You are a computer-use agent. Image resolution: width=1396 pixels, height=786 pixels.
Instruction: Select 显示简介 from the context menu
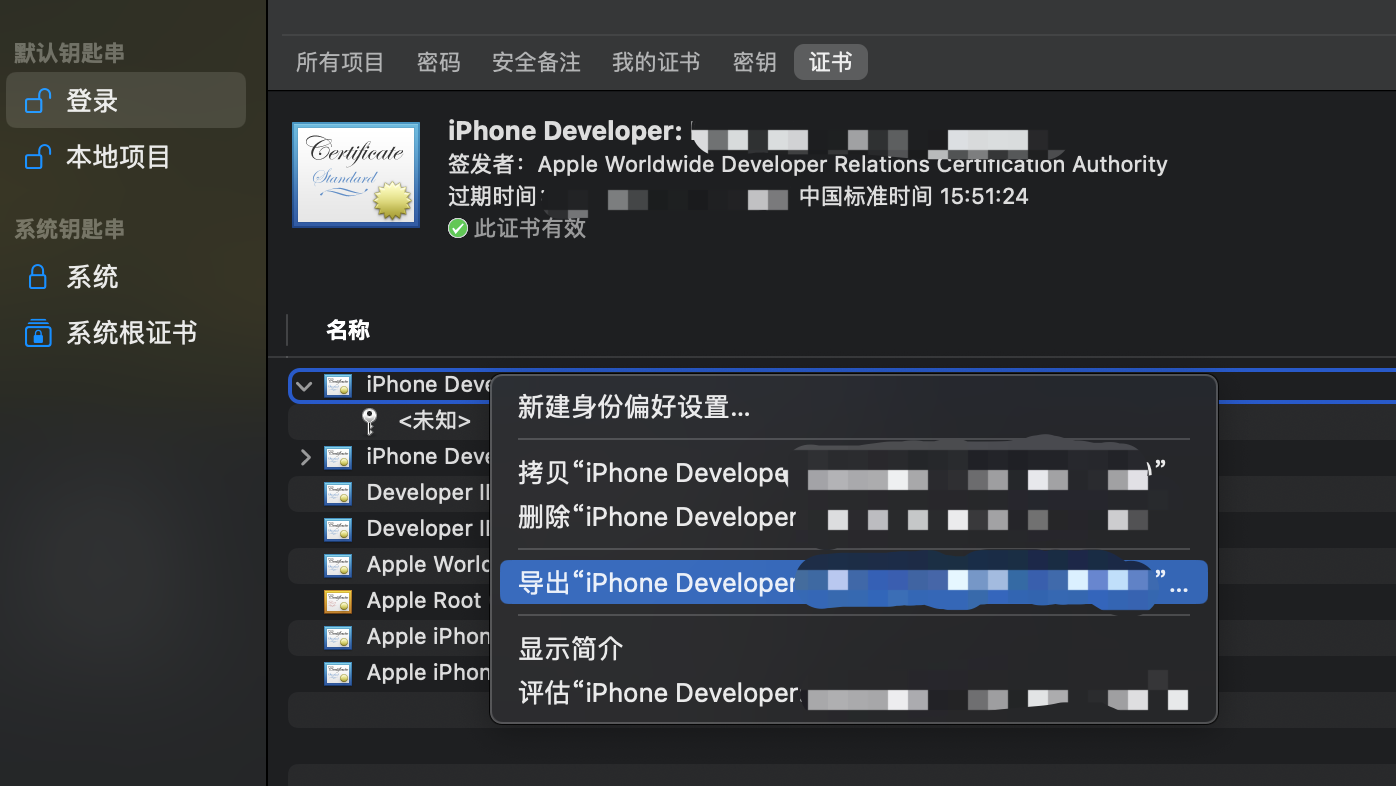tap(571, 649)
